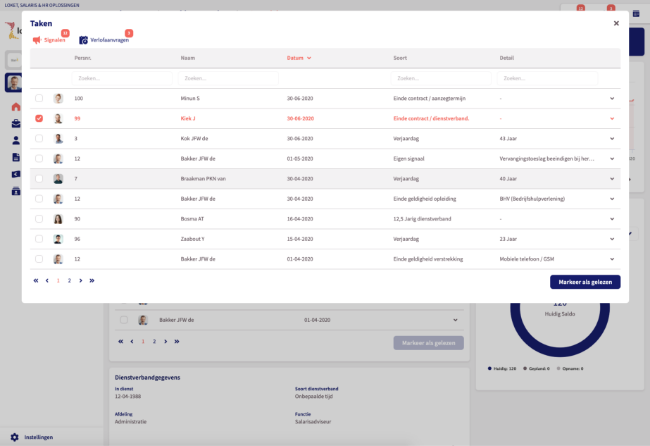Click the user profile photo in sidebar
650x446 pixels.
14,82
